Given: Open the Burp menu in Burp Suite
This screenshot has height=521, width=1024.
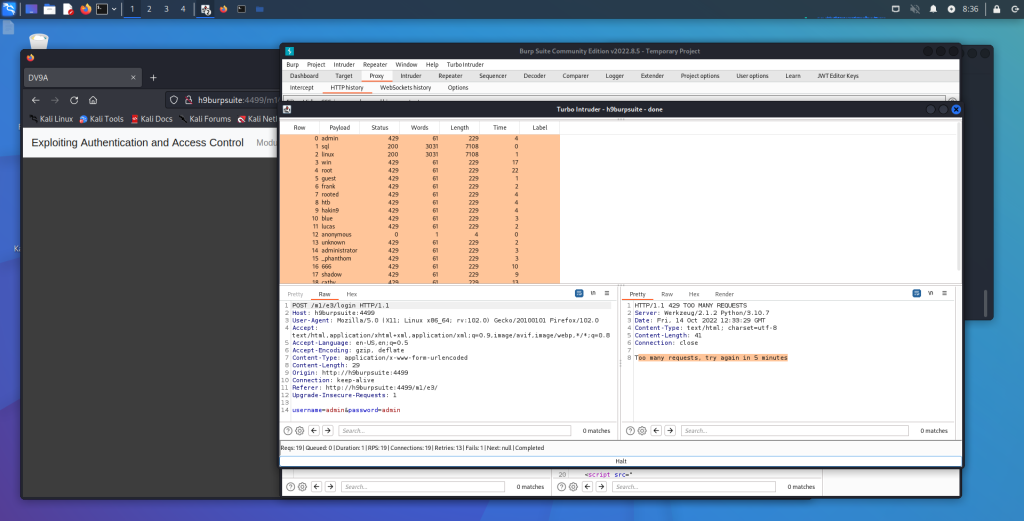Looking at the screenshot, I should pyautogui.click(x=293, y=65).
